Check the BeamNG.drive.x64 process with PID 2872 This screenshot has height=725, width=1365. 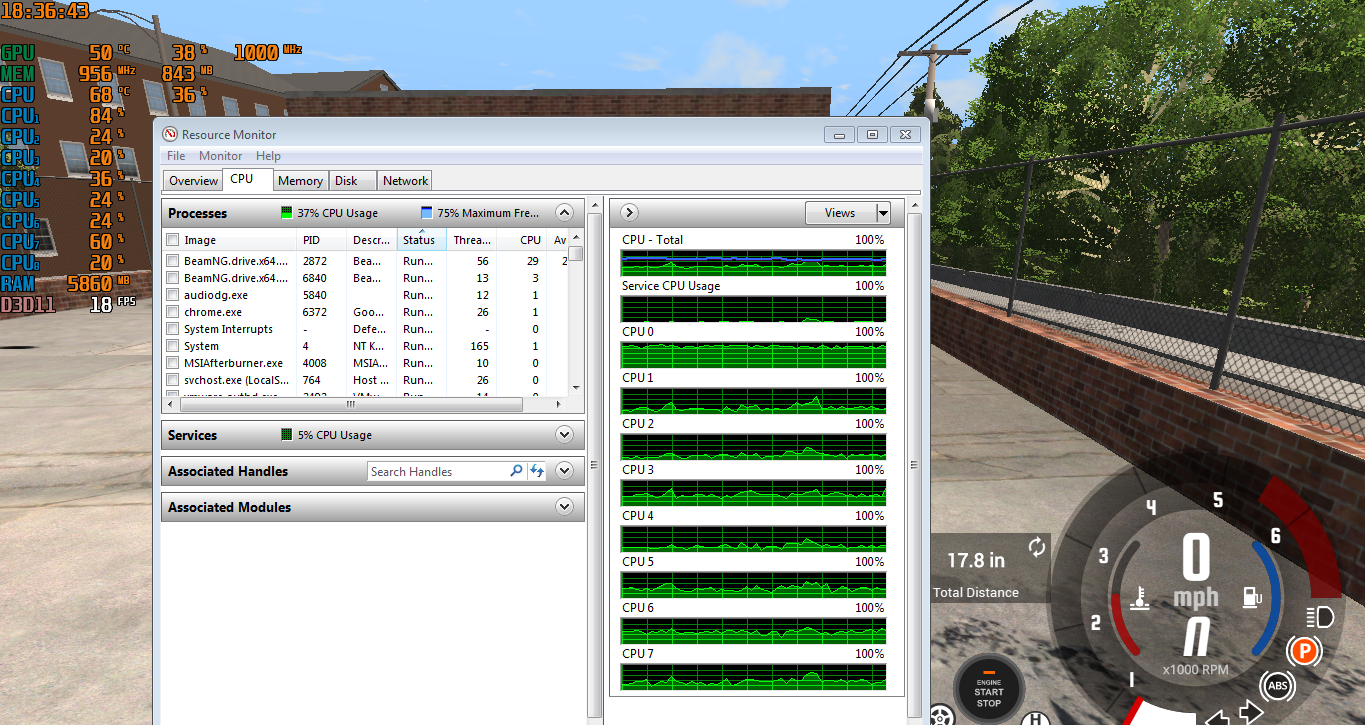coord(173,261)
